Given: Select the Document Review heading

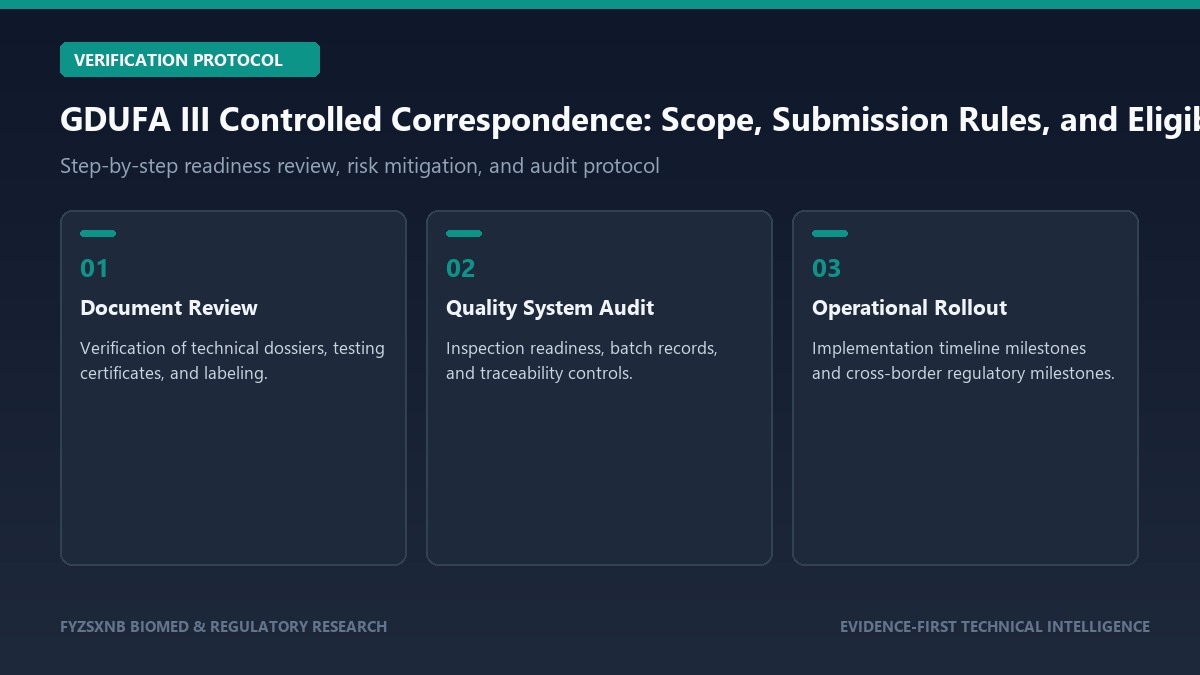Looking at the screenshot, I should (169, 308).
